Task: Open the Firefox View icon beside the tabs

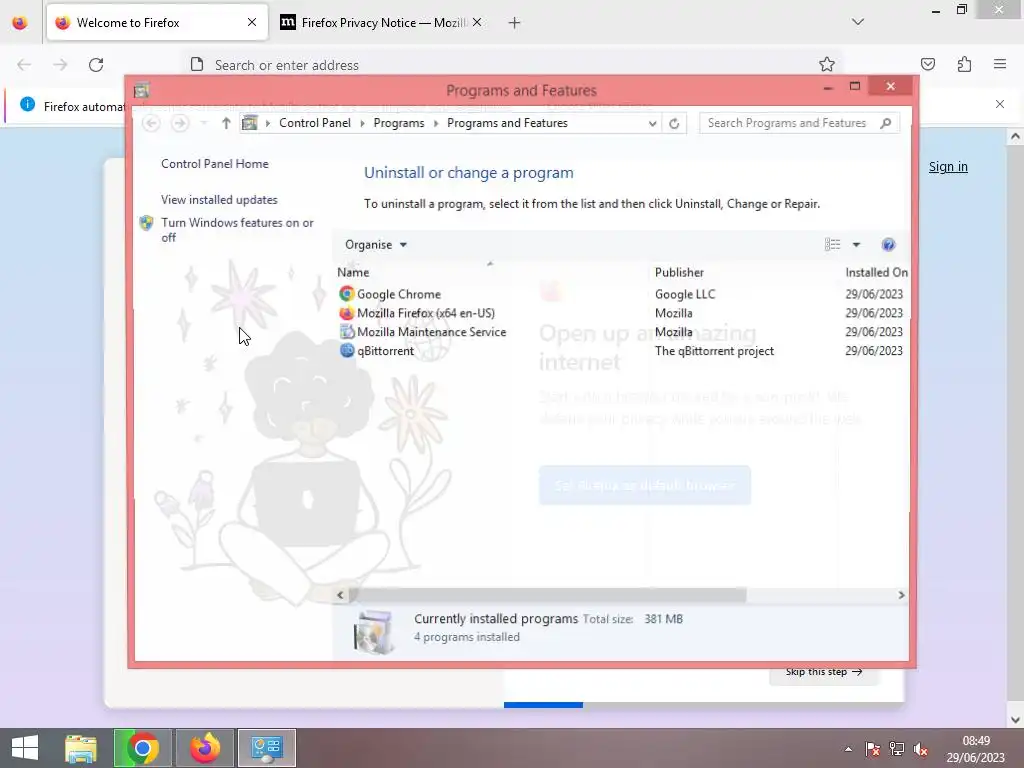Action: pyautogui.click(x=20, y=23)
